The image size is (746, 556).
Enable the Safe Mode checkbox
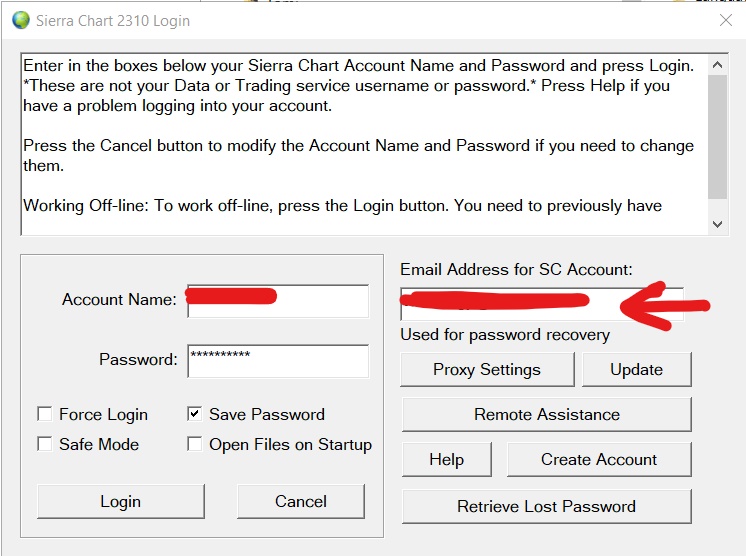45,444
